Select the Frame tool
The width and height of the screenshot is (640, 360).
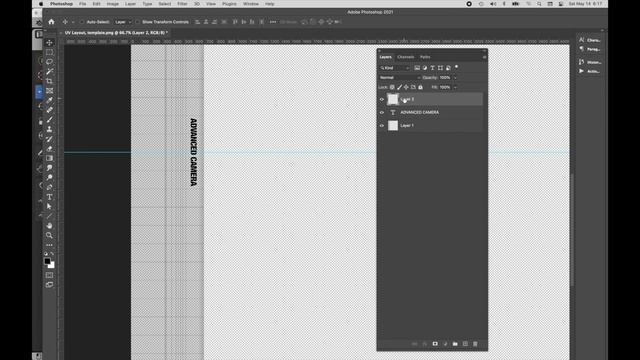pyautogui.click(x=49, y=91)
